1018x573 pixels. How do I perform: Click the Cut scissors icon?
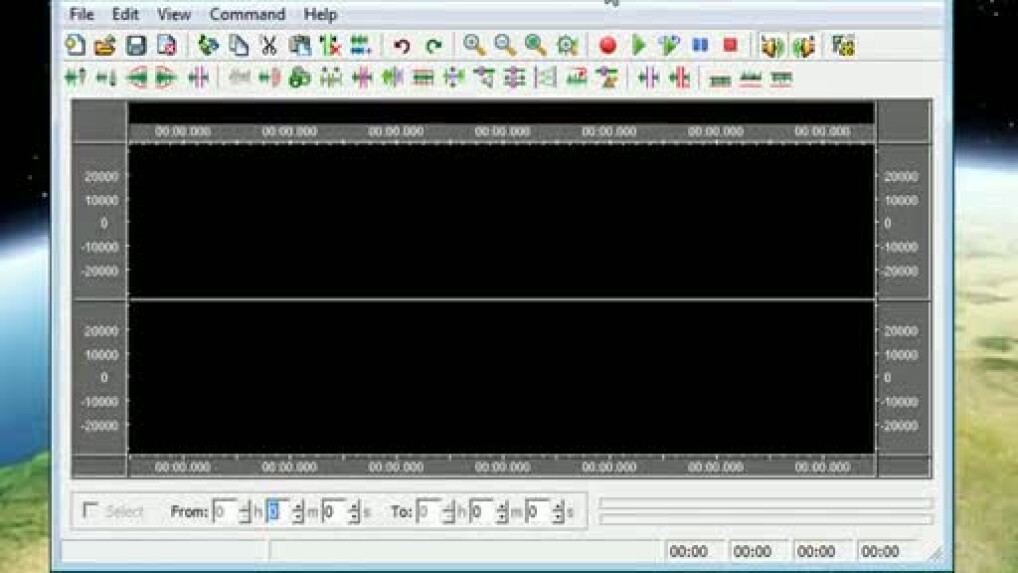click(268, 45)
